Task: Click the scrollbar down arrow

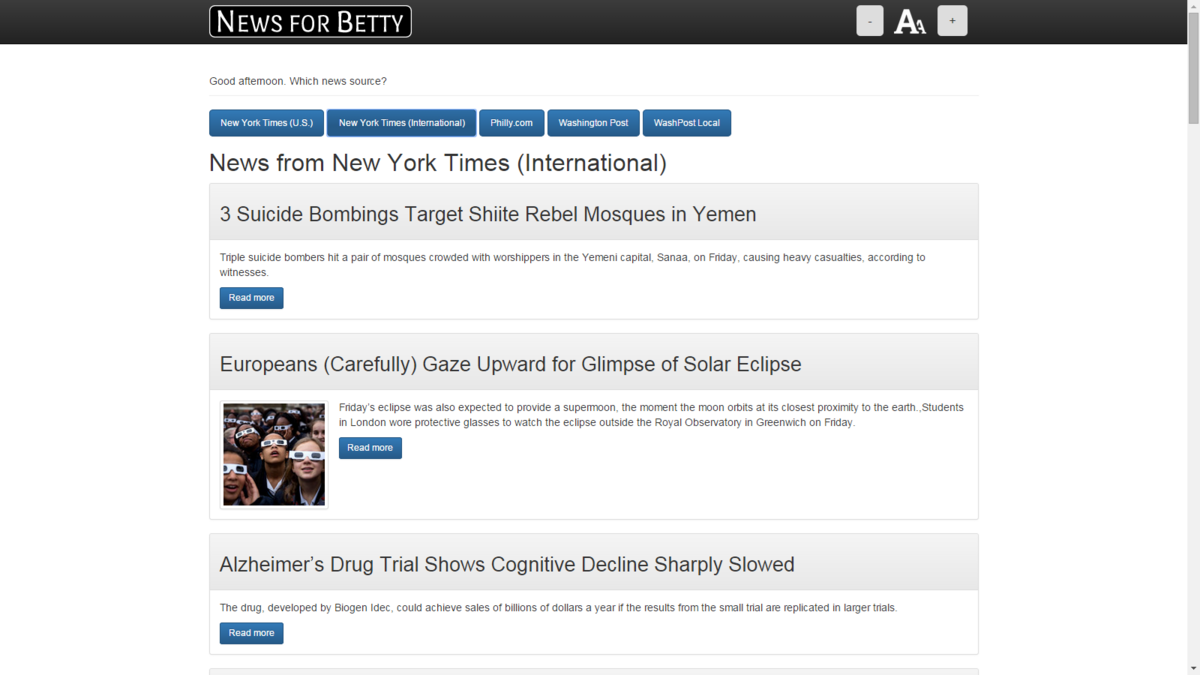Action: coord(1193,668)
